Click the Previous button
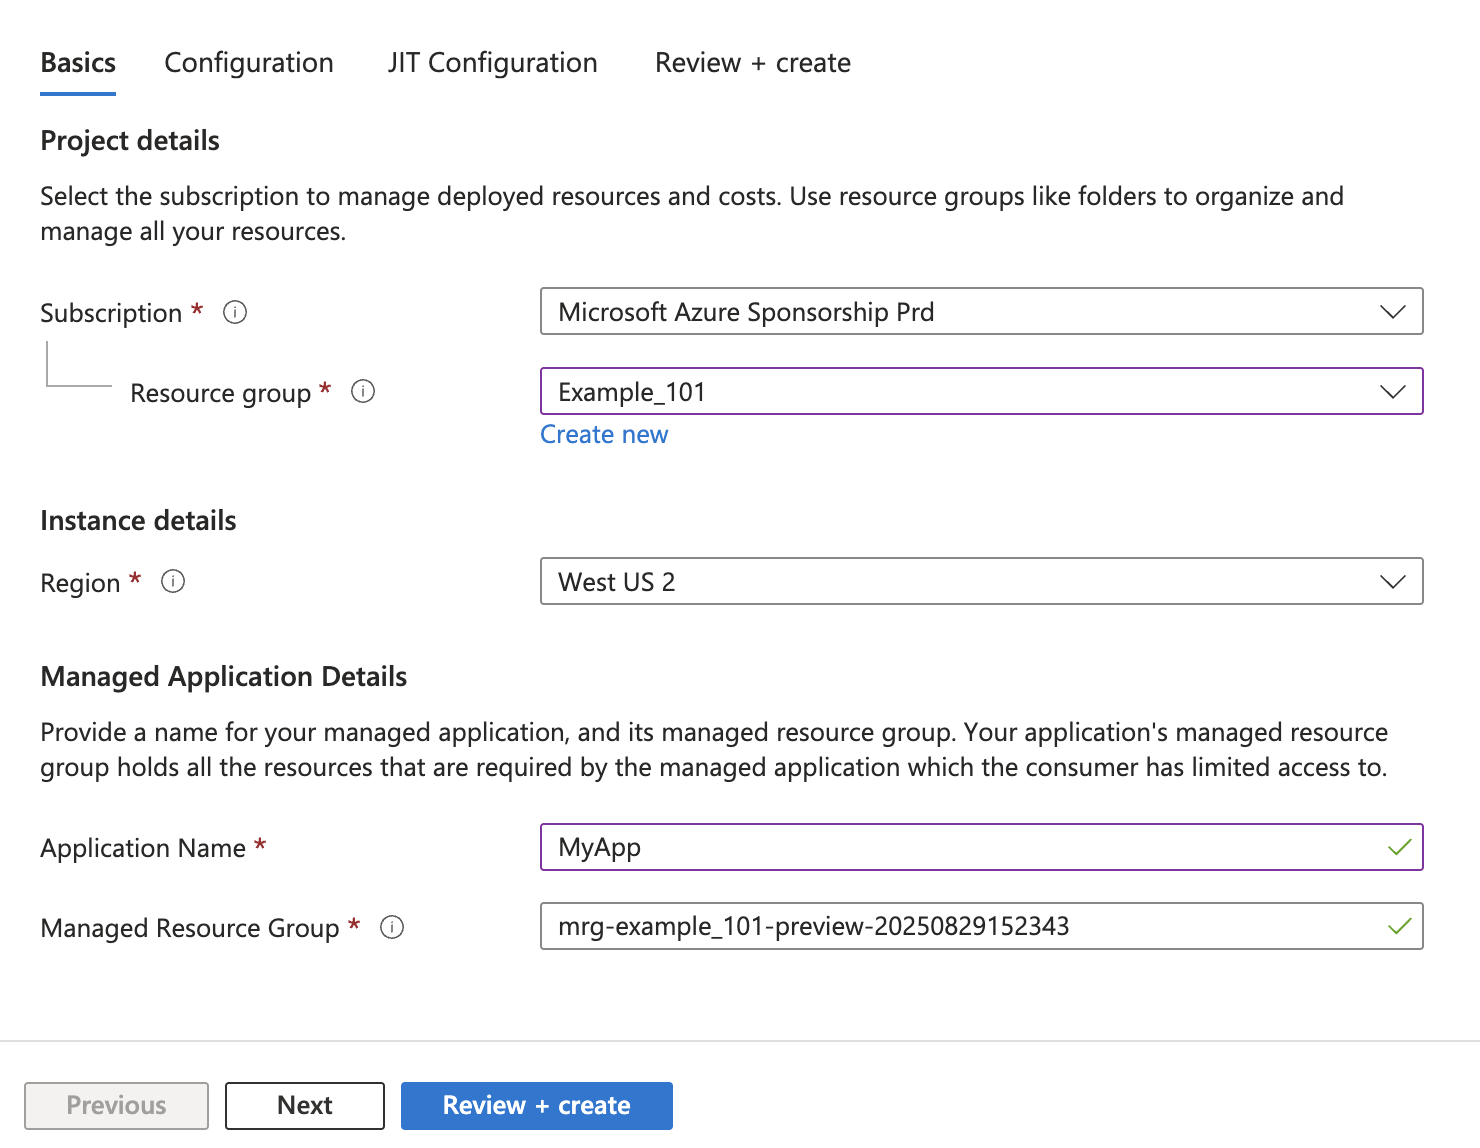Image resolution: width=1480 pixels, height=1148 pixels. coord(116,1105)
